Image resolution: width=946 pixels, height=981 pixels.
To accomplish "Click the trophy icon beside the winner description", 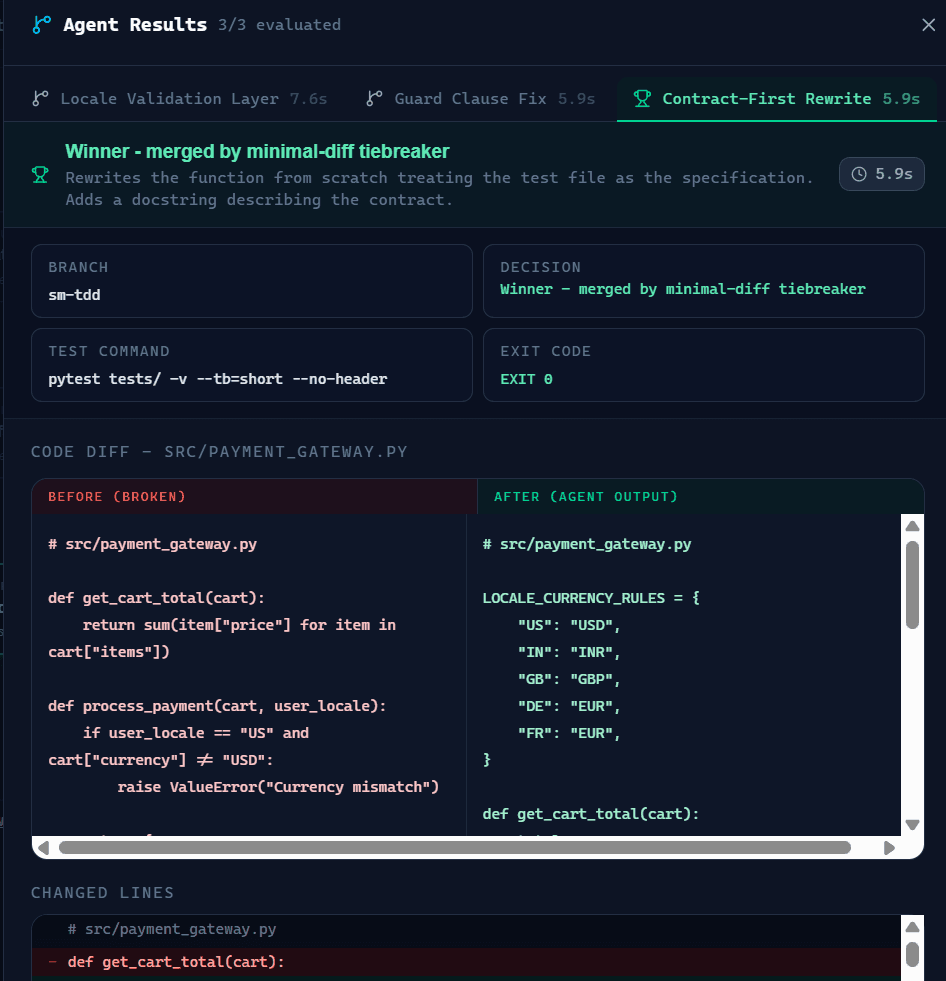I will tap(40, 175).
